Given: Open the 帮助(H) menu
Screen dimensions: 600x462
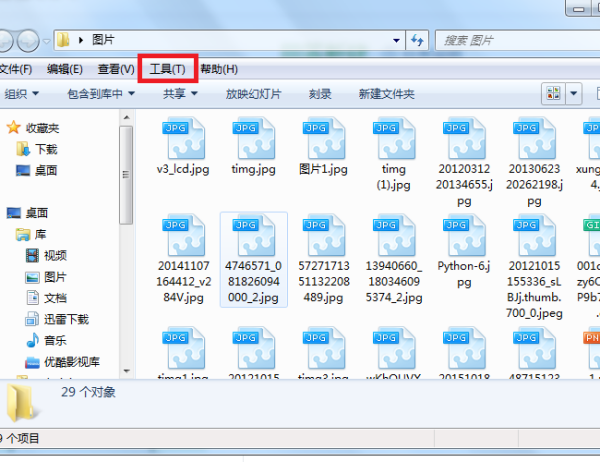Looking at the screenshot, I should tap(219, 69).
